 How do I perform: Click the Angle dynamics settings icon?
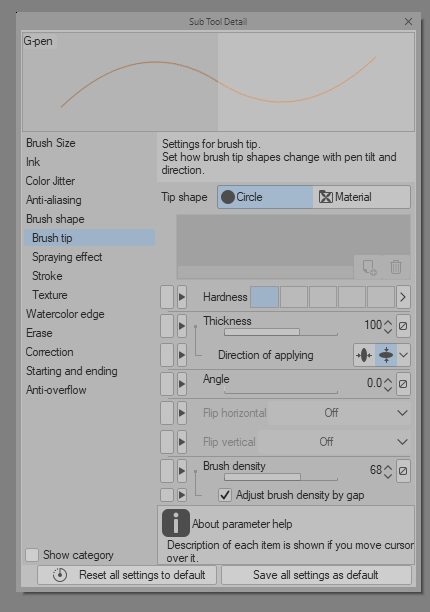[x=403, y=384]
